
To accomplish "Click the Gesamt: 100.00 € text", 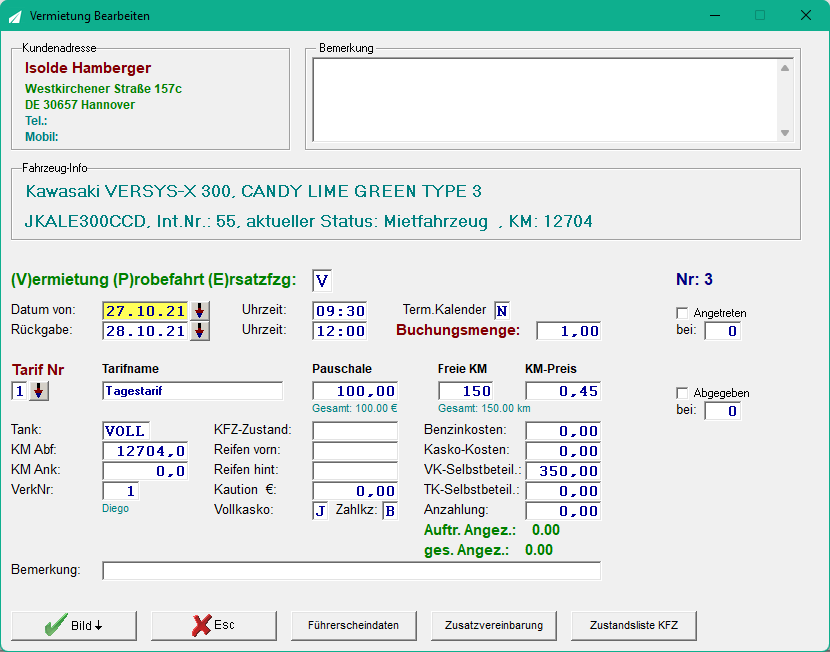I will [355, 409].
